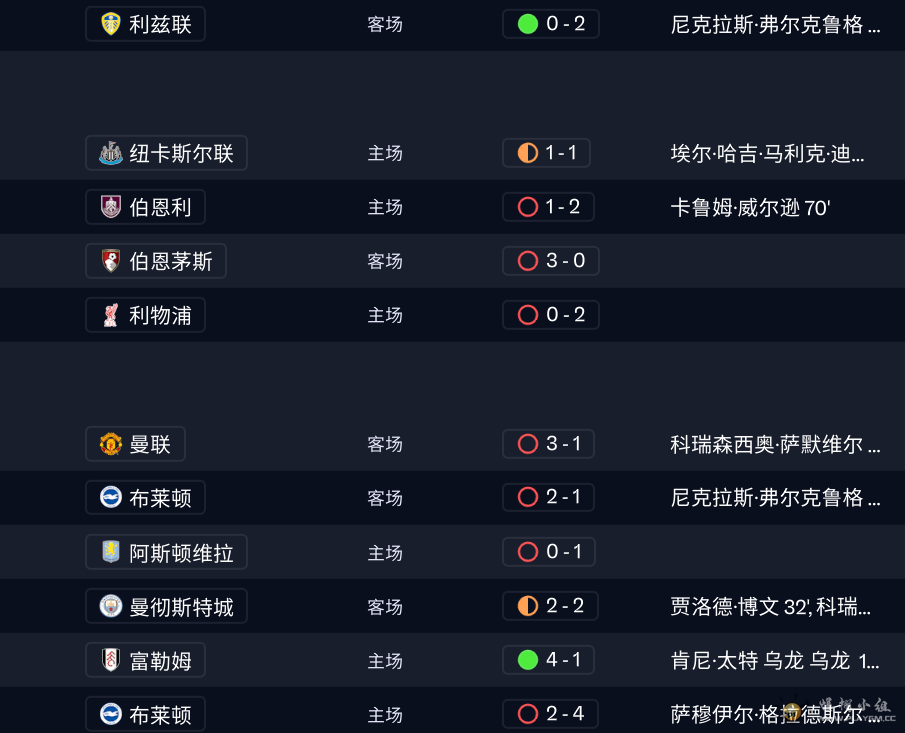The width and height of the screenshot is (905, 733).
Task: Toggle the green win indicator beside 0-2
Action: click(527, 23)
